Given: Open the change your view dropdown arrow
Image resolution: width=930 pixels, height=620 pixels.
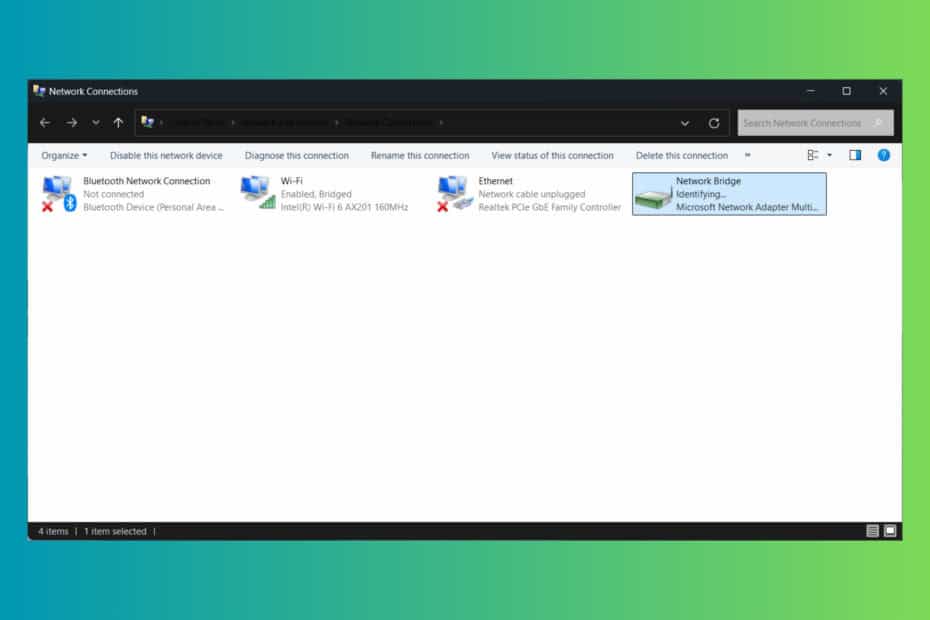Looking at the screenshot, I should [829, 155].
